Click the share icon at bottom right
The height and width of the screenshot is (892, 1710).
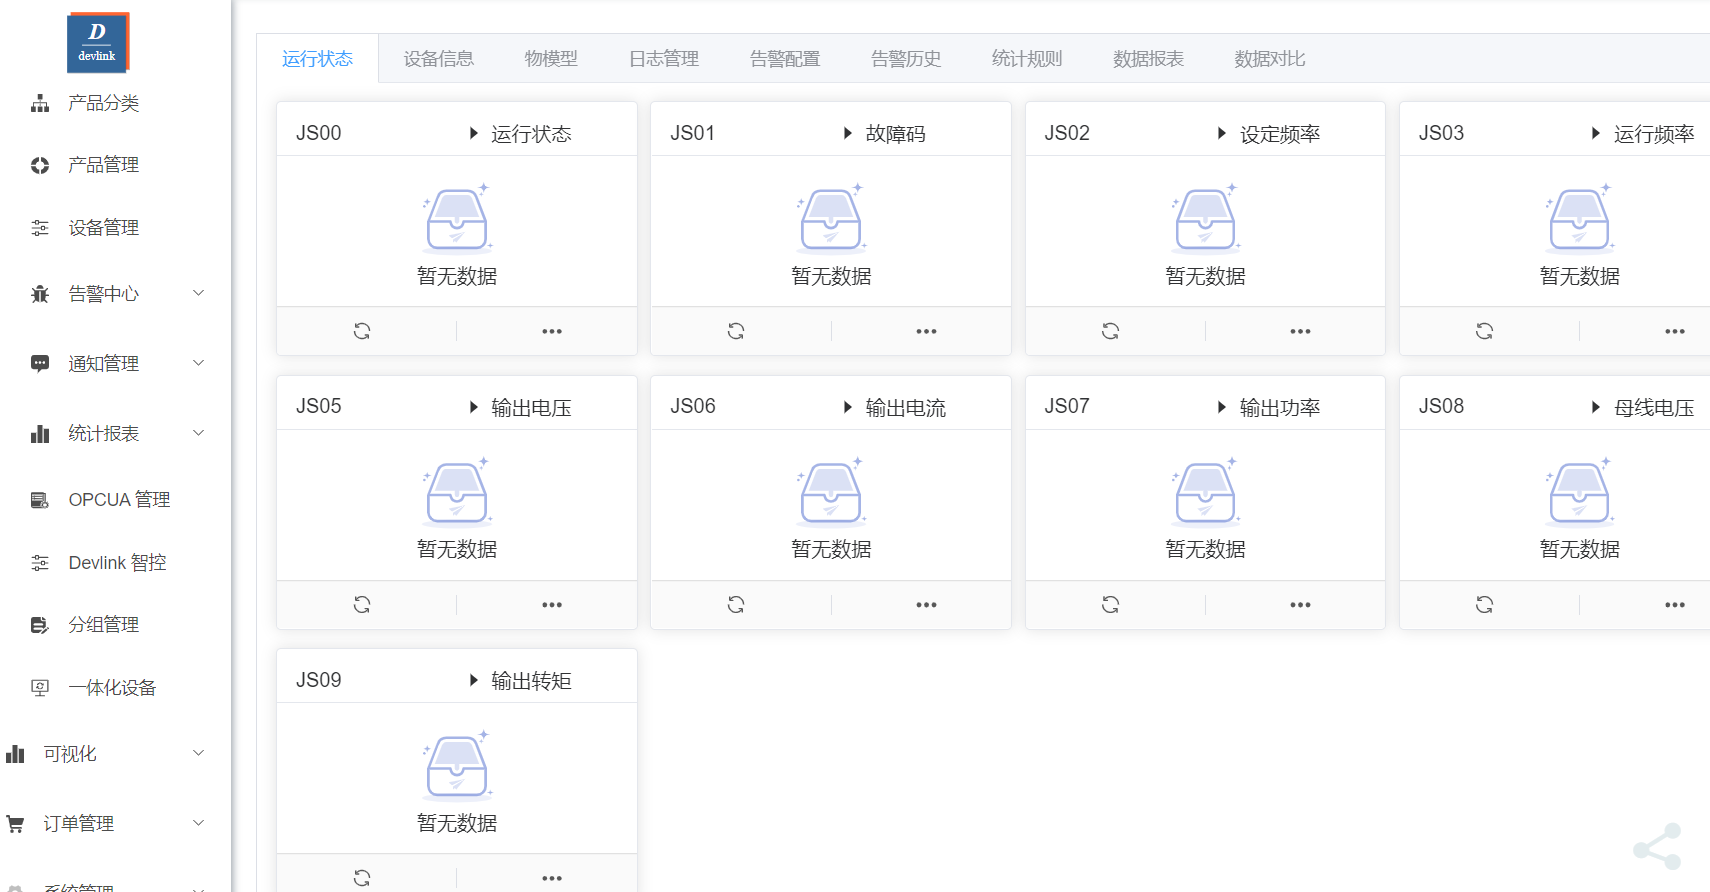coord(1658,847)
